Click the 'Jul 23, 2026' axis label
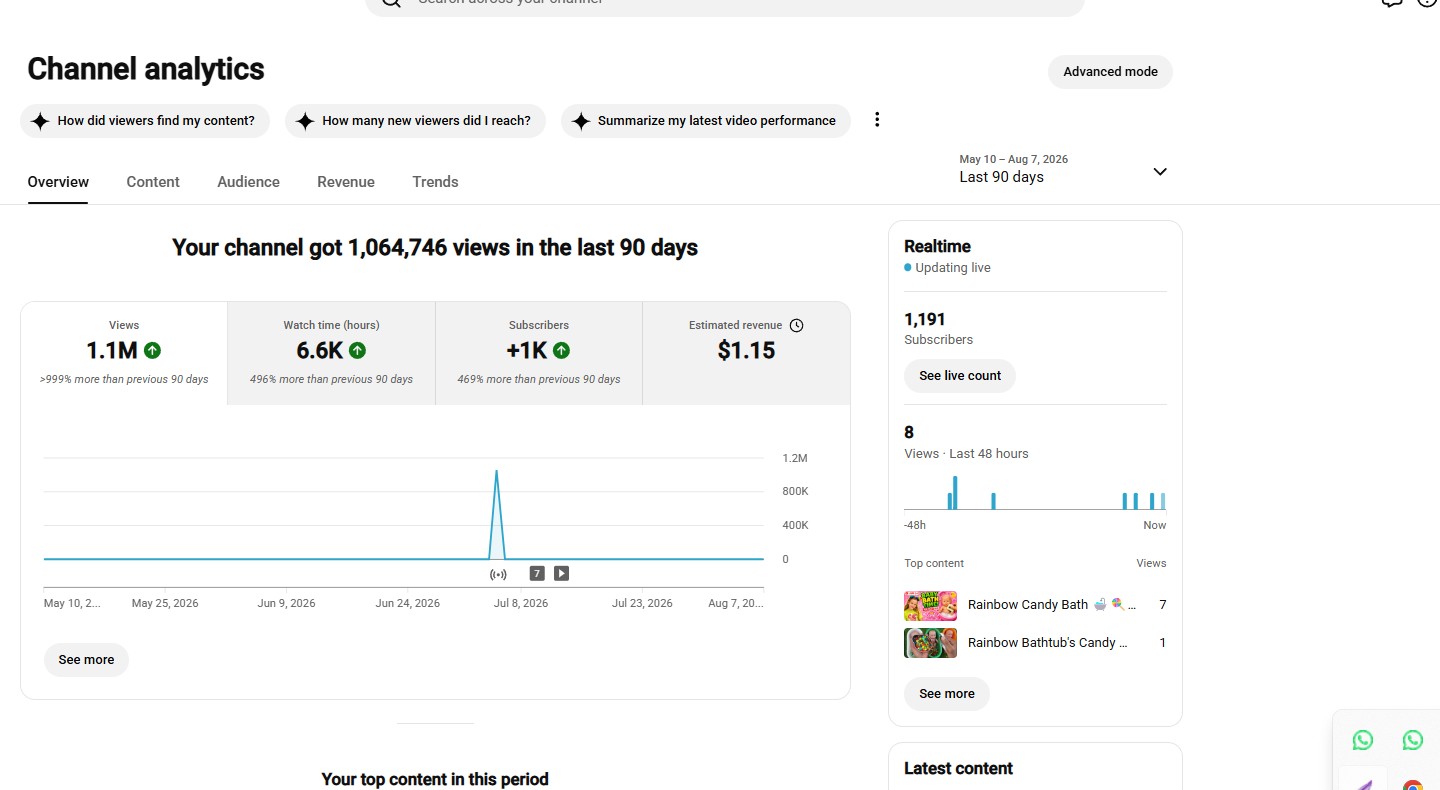The height and width of the screenshot is (790, 1440). (642, 604)
